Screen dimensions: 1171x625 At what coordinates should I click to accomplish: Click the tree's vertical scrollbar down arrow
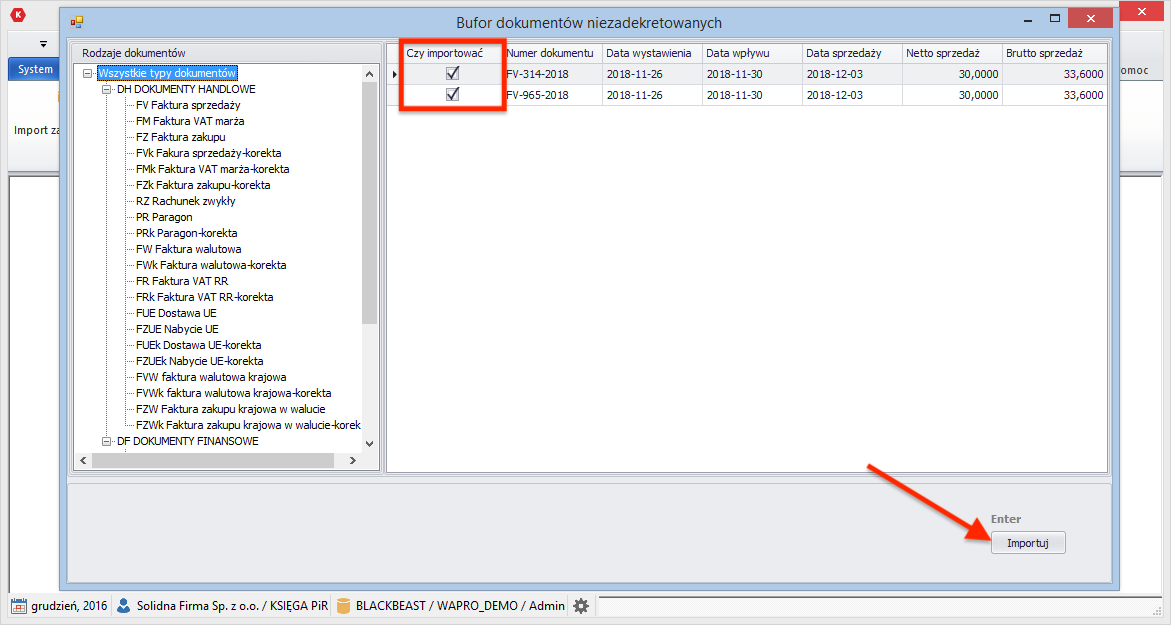click(x=369, y=443)
